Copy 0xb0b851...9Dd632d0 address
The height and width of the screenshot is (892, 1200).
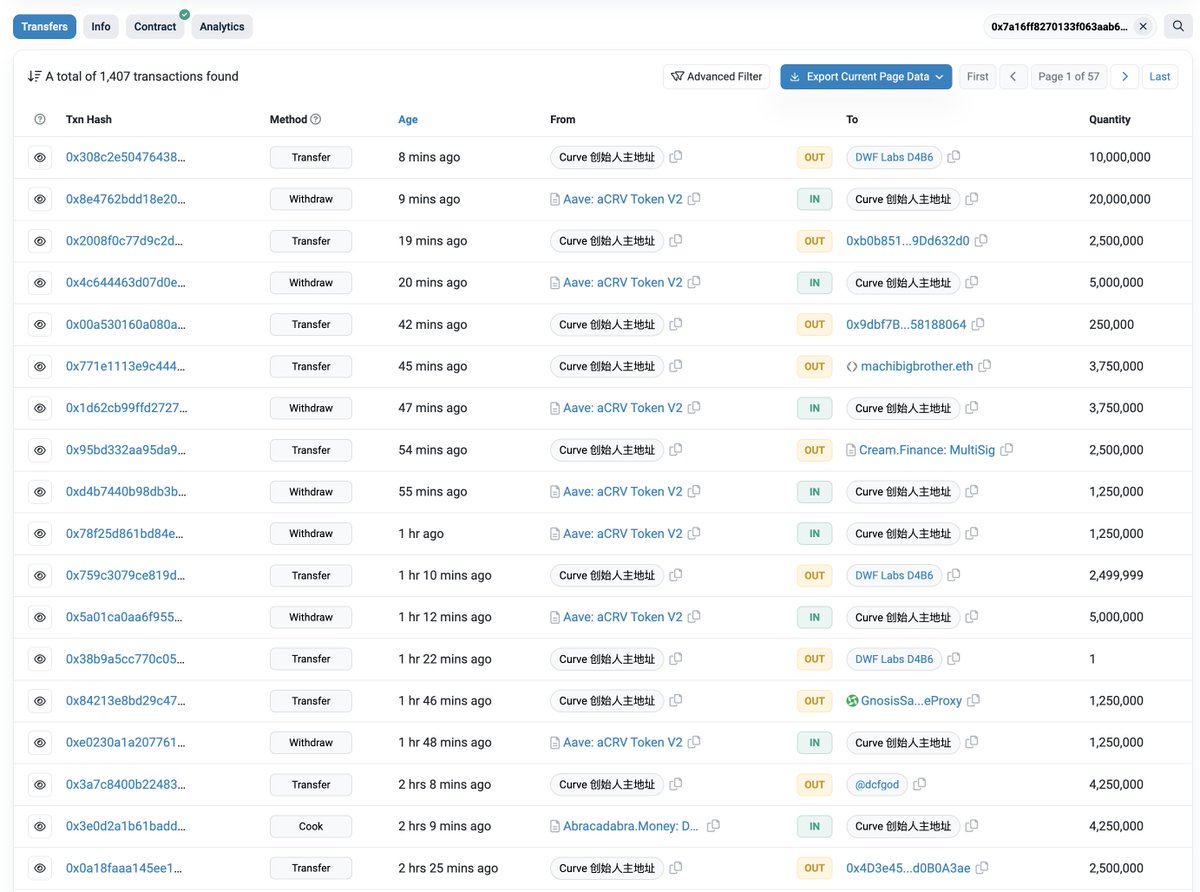coord(981,241)
